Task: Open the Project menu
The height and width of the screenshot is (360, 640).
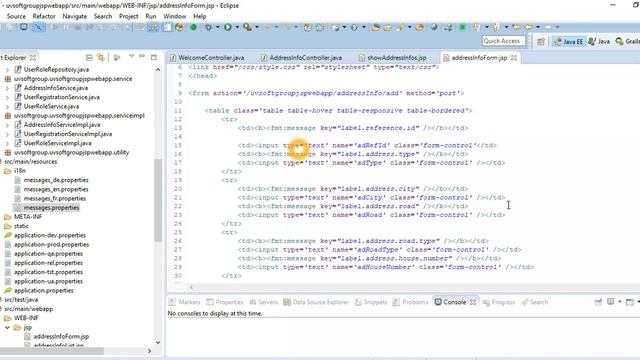Action: pyautogui.click(x=129, y=16)
